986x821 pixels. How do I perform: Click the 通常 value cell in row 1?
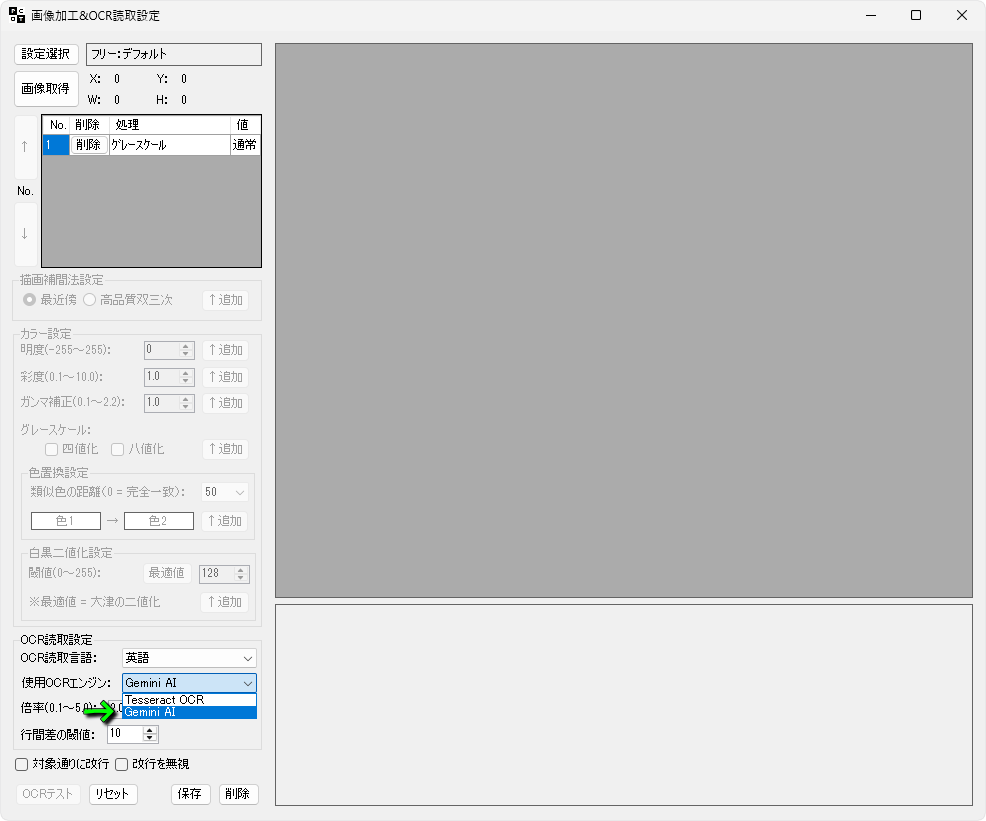(x=245, y=145)
